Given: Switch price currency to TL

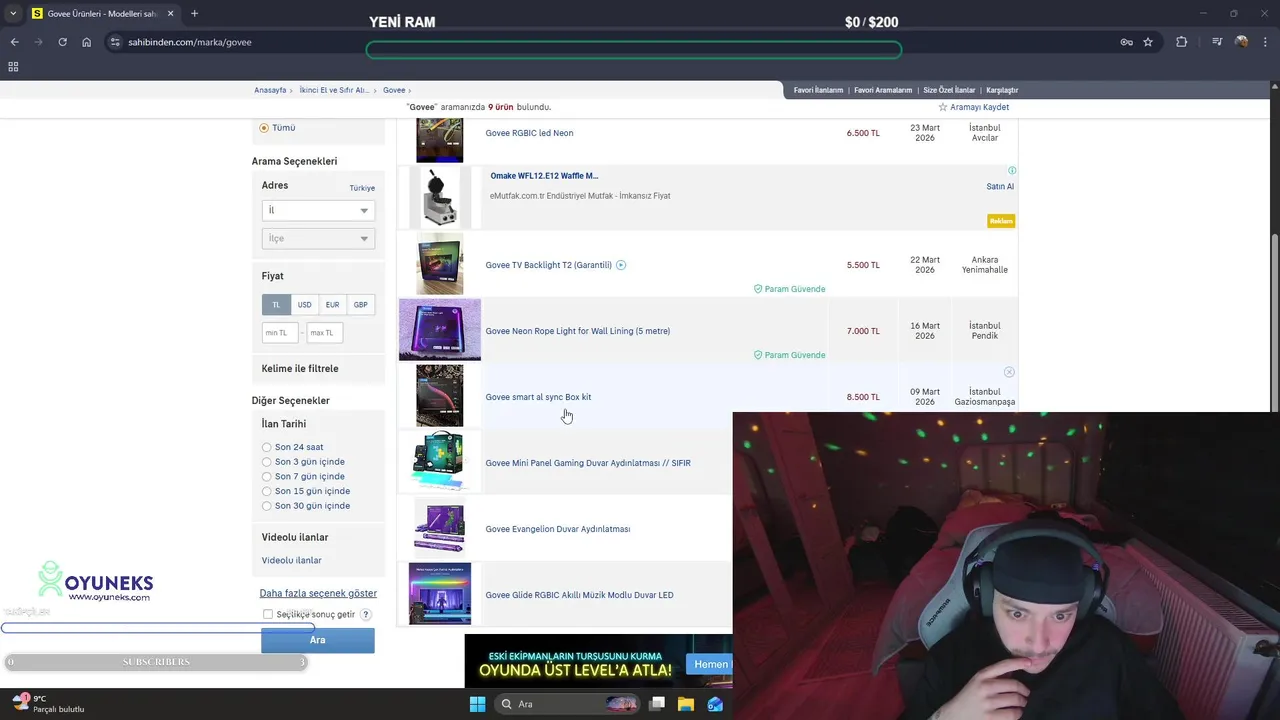Looking at the screenshot, I should click(x=276, y=305).
